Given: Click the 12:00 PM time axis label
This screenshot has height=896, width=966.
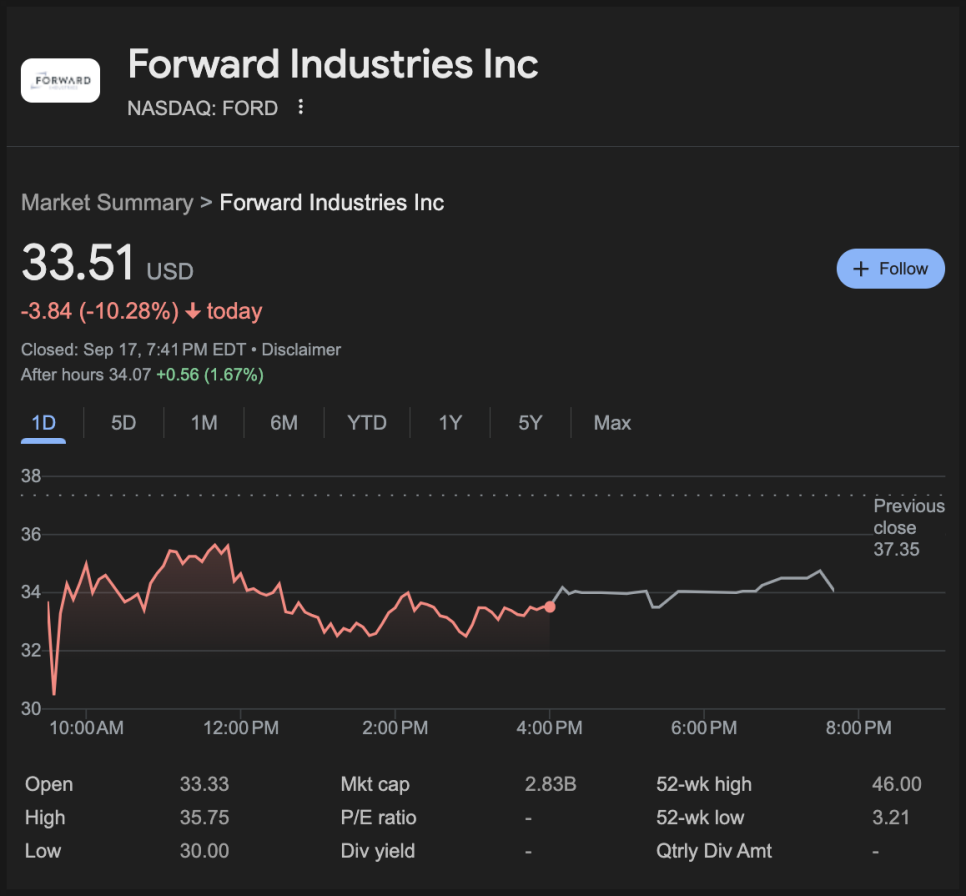Looking at the screenshot, I should (x=241, y=728).
